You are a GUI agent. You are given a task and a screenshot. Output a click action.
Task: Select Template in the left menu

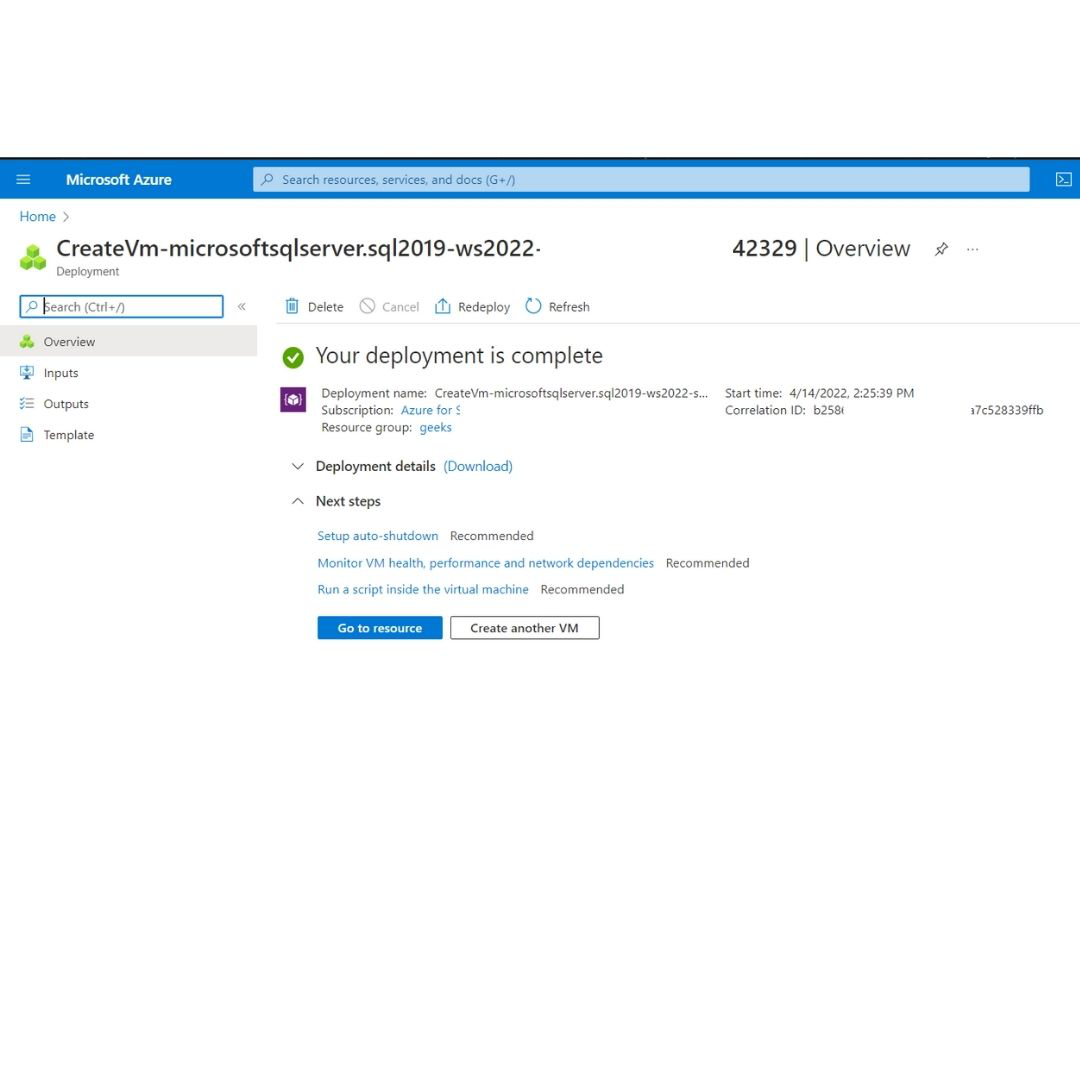[x=129, y=435]
